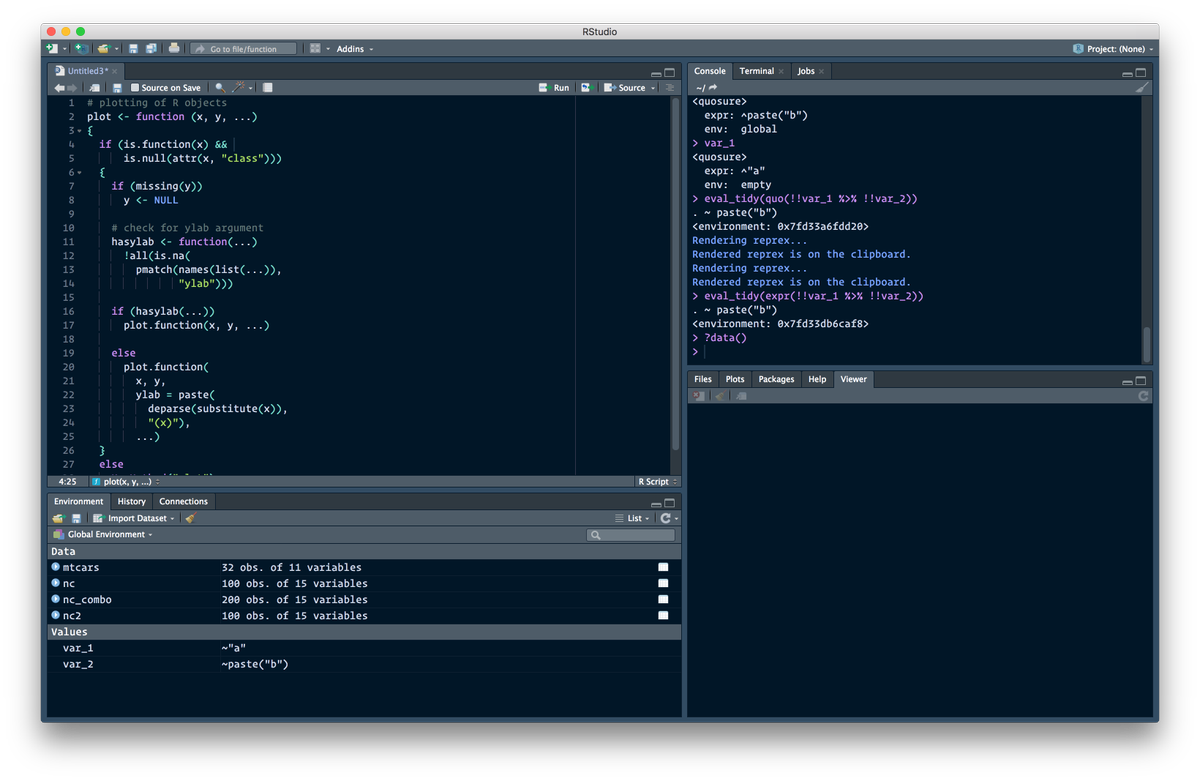Click the open folder icon in the toolbar
The image size is (1200, 781).
(104, 48)
